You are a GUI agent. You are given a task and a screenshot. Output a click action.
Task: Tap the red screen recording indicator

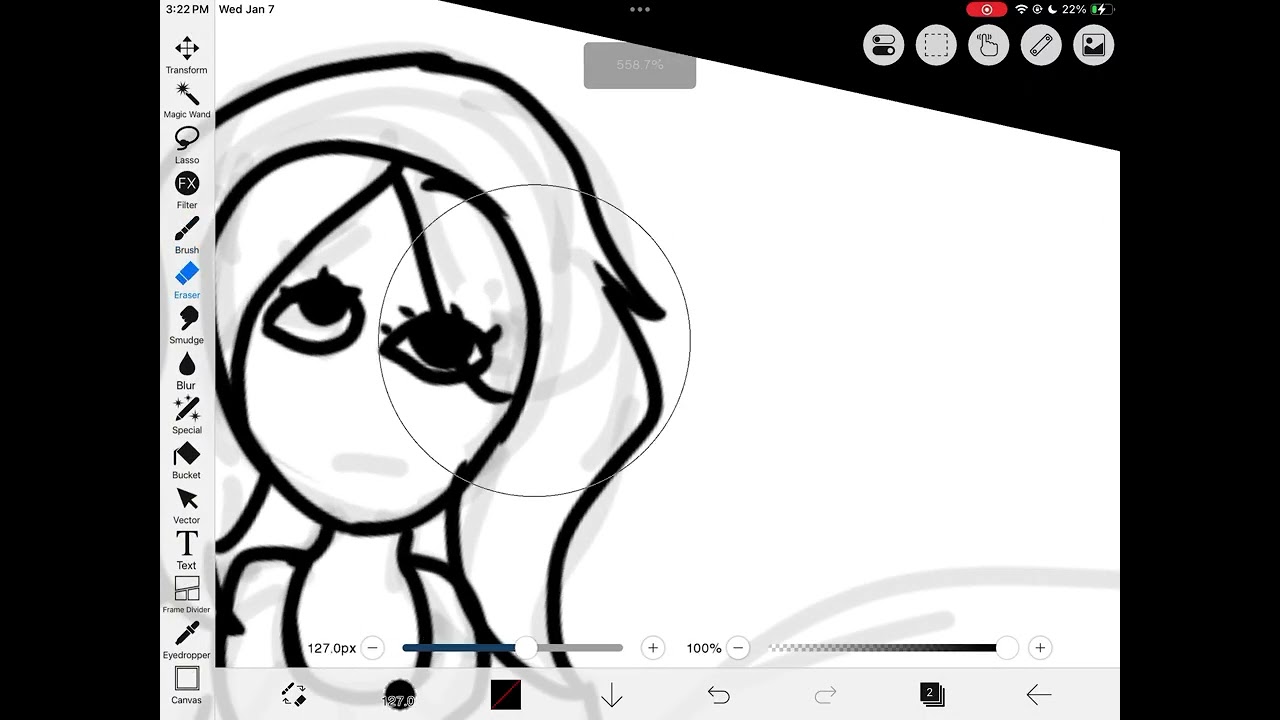(x=987, y=9)
